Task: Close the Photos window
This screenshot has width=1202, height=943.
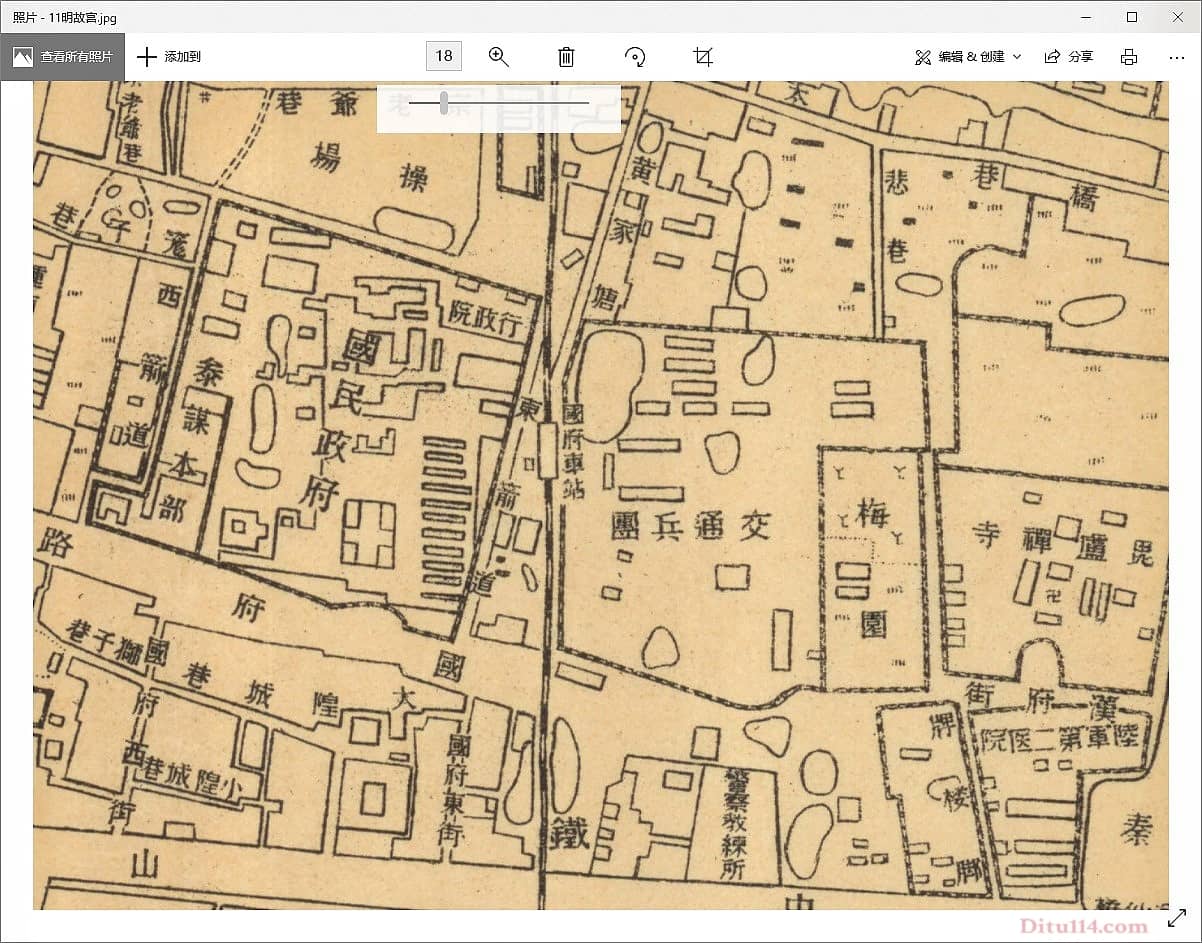Action: pyautogui.click(x=1178, y=17)
